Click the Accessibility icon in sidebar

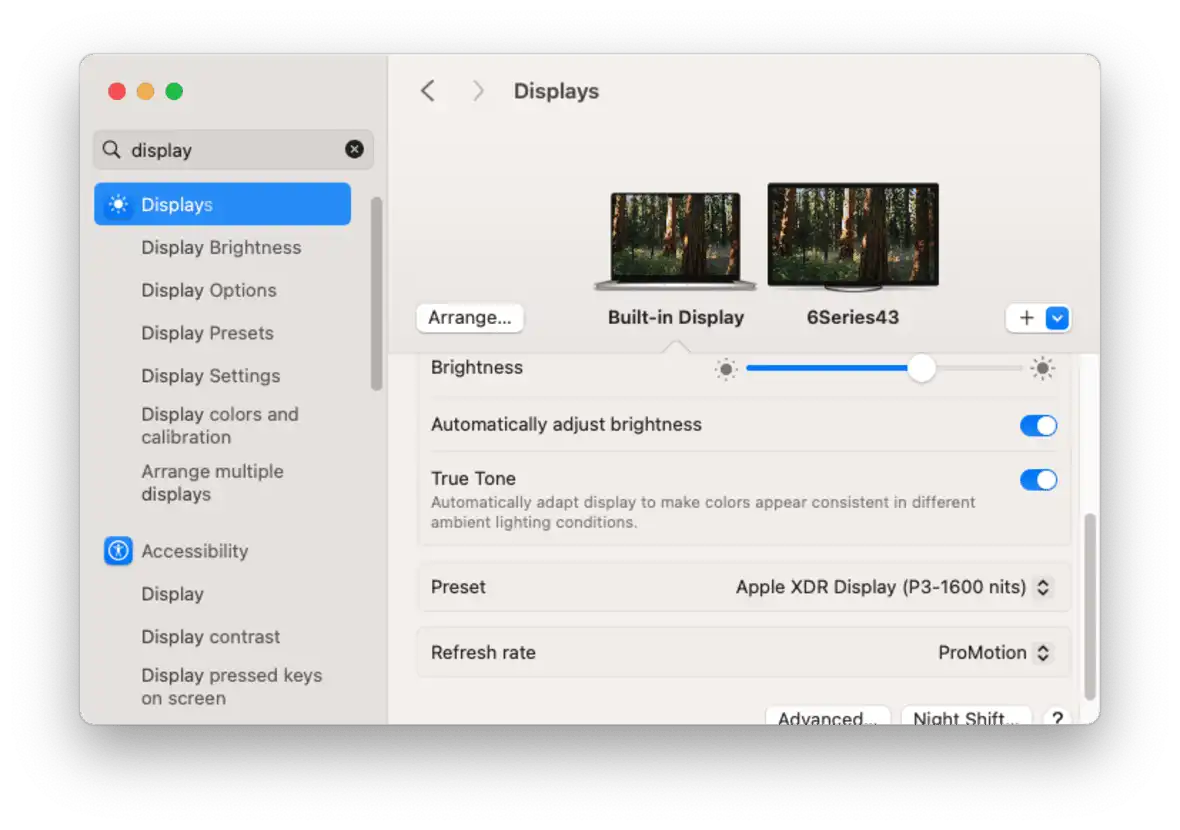[x=118, y=551]
